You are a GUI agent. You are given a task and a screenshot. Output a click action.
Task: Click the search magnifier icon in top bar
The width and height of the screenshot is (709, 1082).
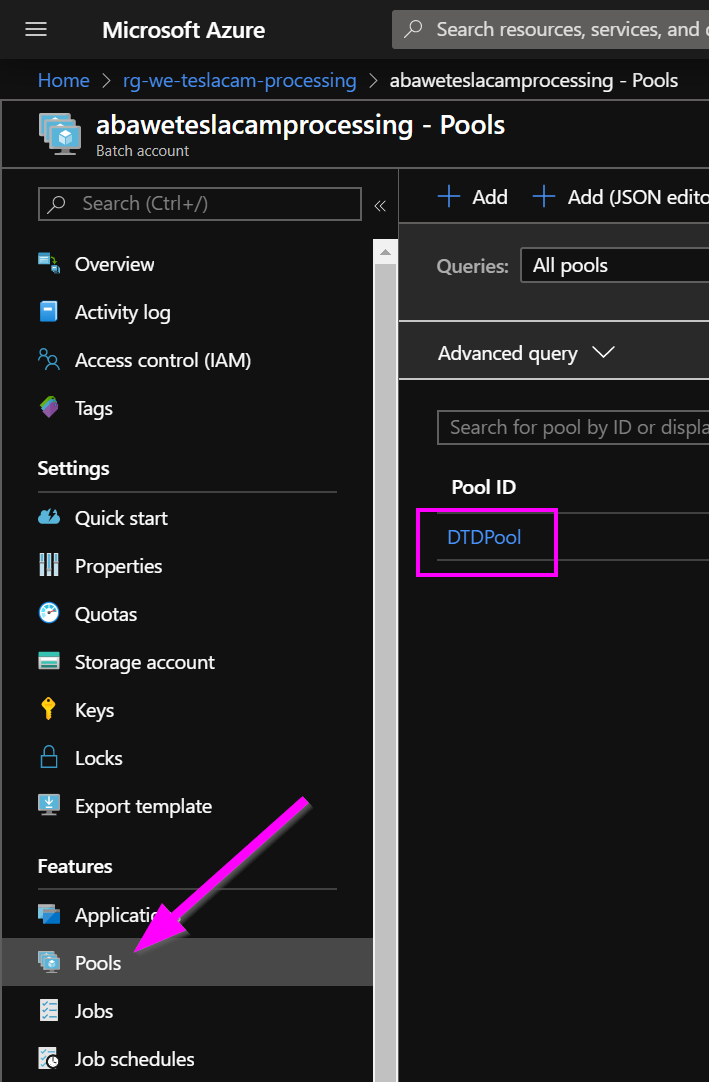click(413, 29)
